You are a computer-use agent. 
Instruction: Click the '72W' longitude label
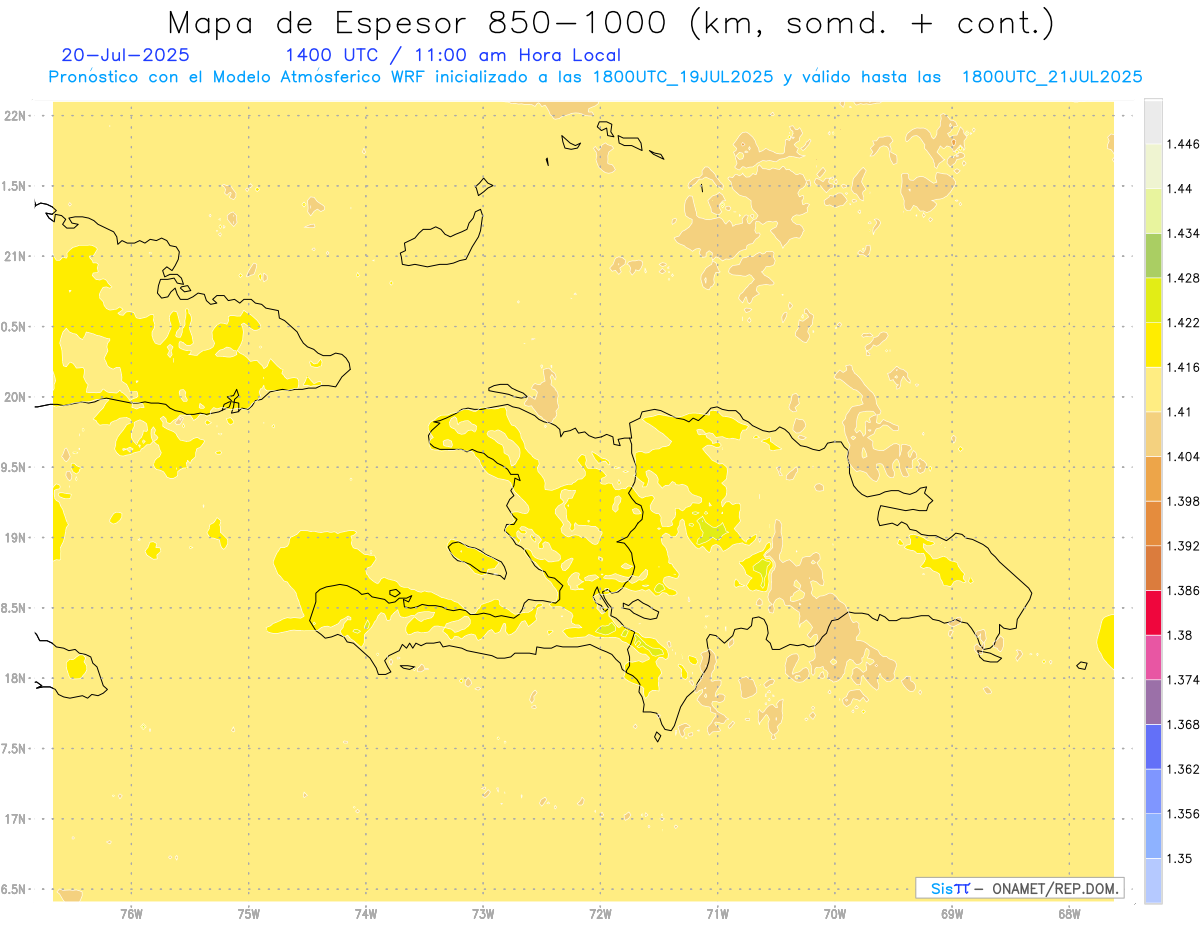point(600,913)
